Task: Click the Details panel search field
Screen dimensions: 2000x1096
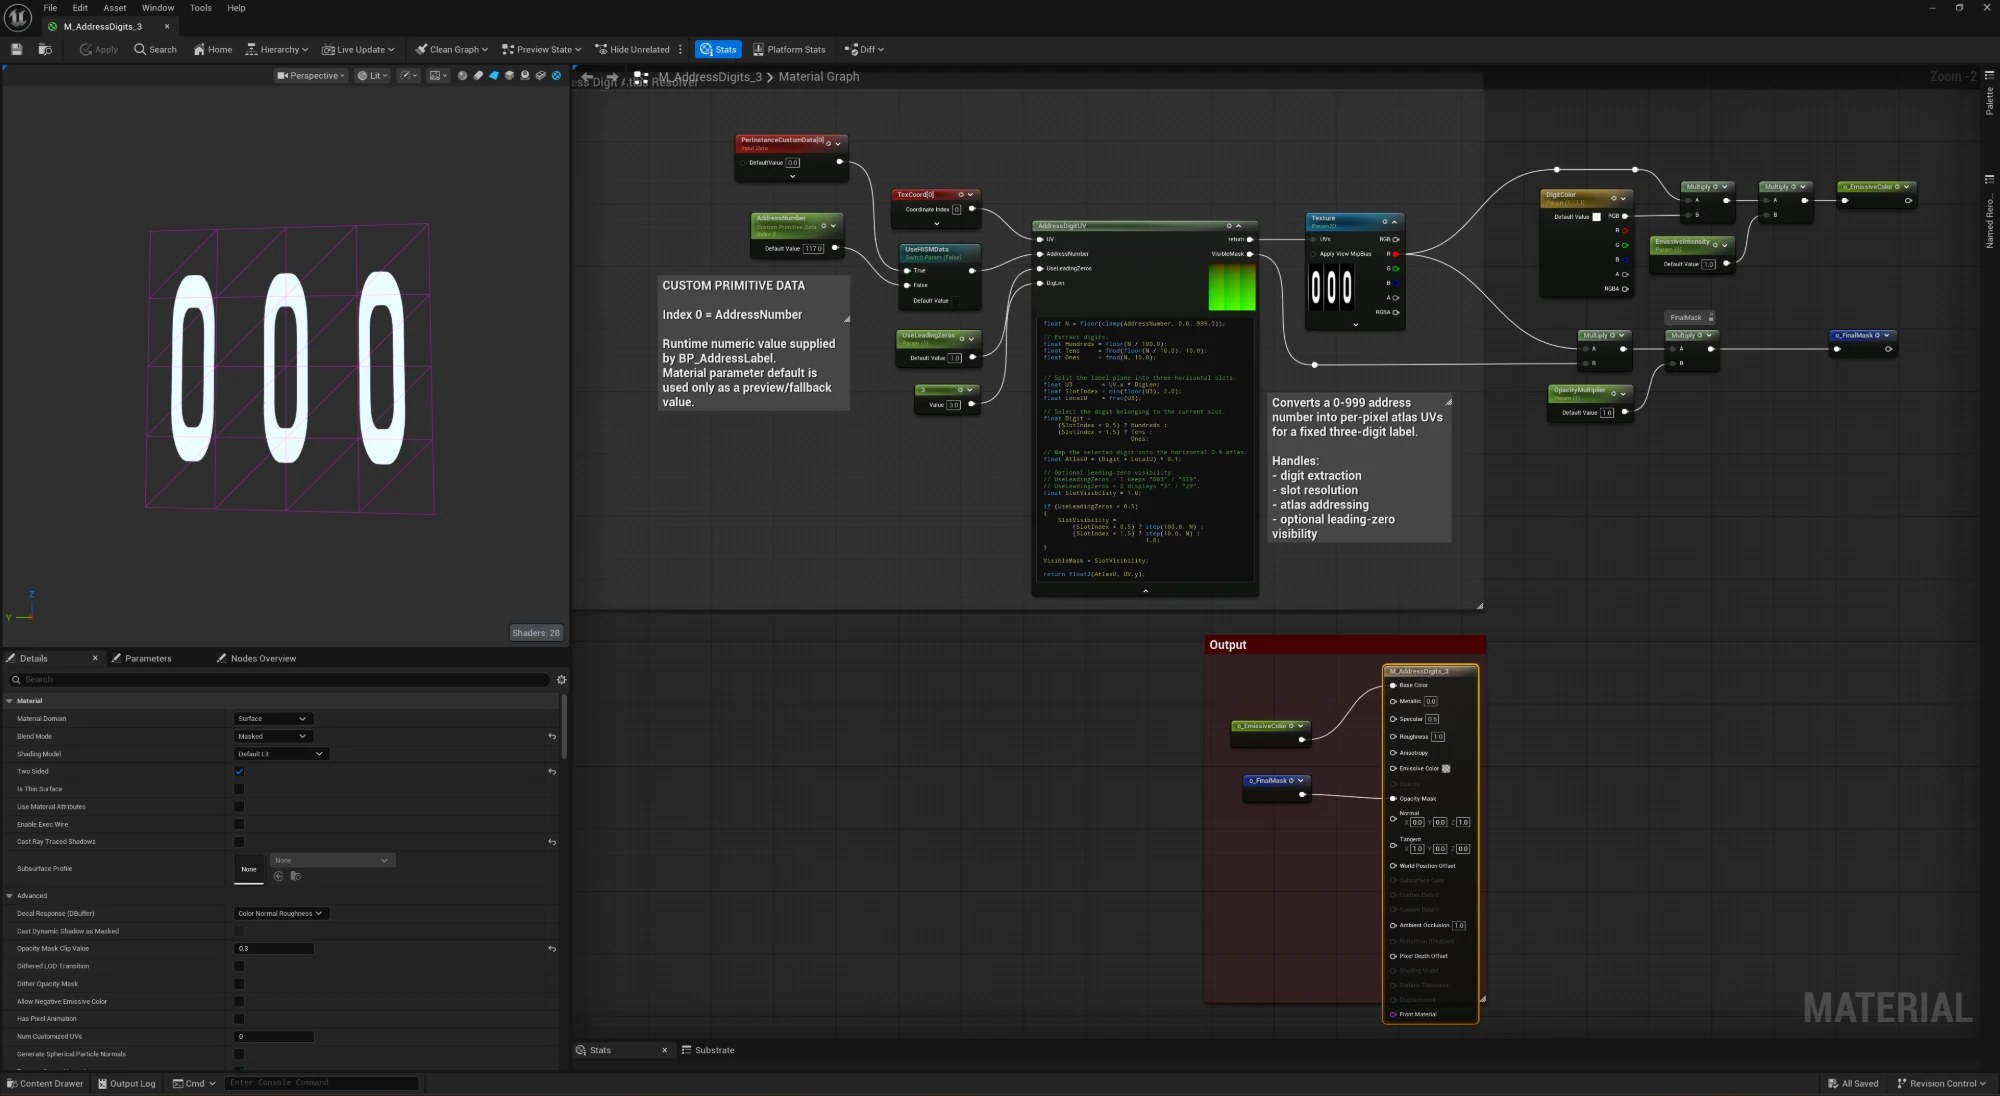Action: click(280, 680)
